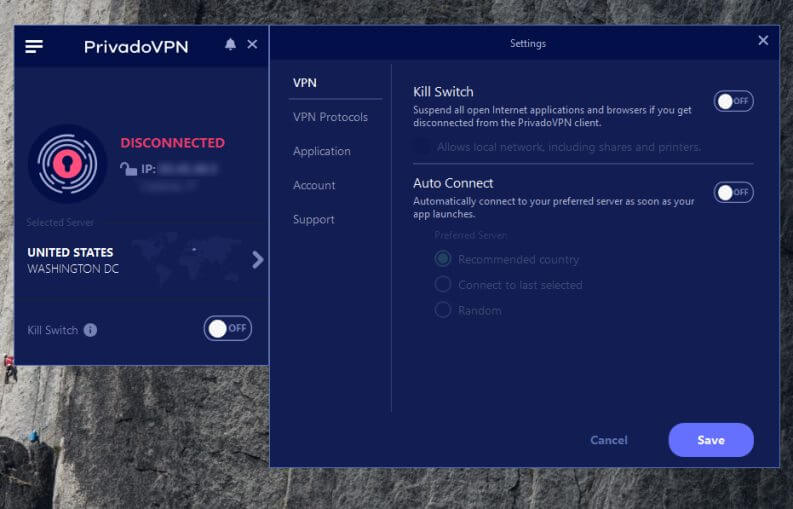Click the fingerprint connect button
793x509 pixels.
pyautogui.click(x=67, y=163)
